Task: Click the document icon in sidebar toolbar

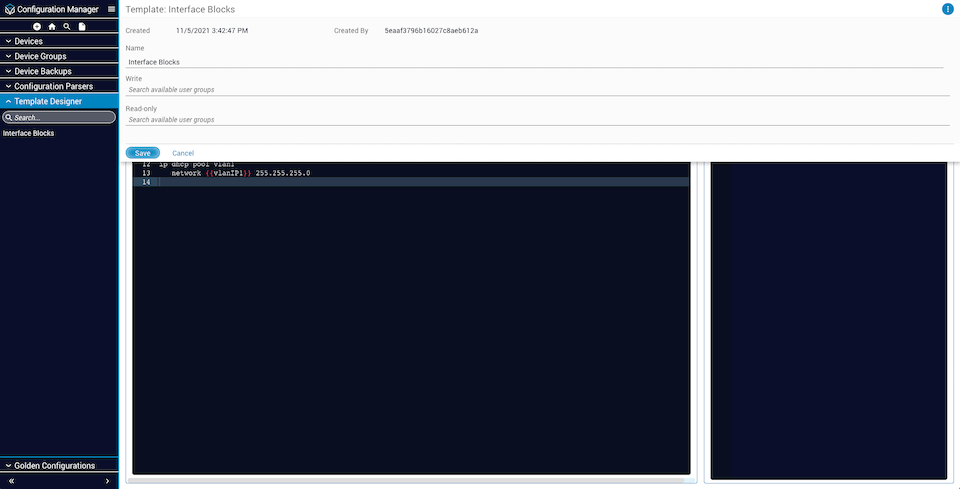Action: [82, 26]
